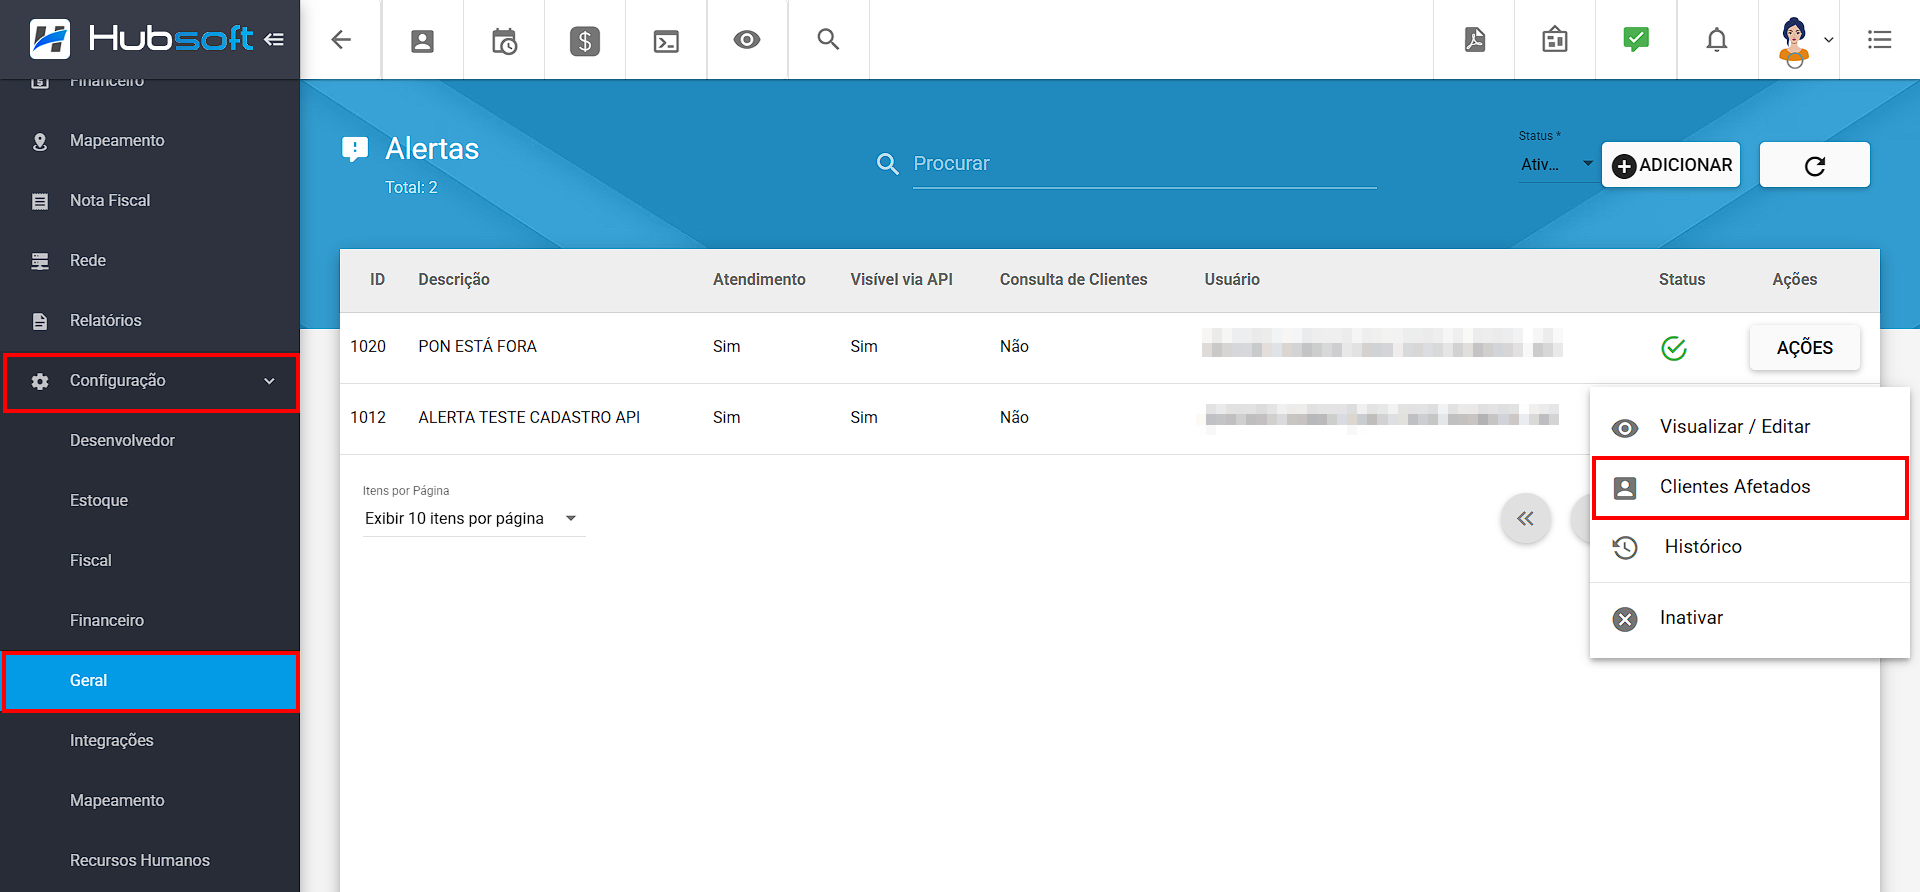The image size is (1920, 892).
Task: Open Desenvolvedor submenu item
Action: 150,440
